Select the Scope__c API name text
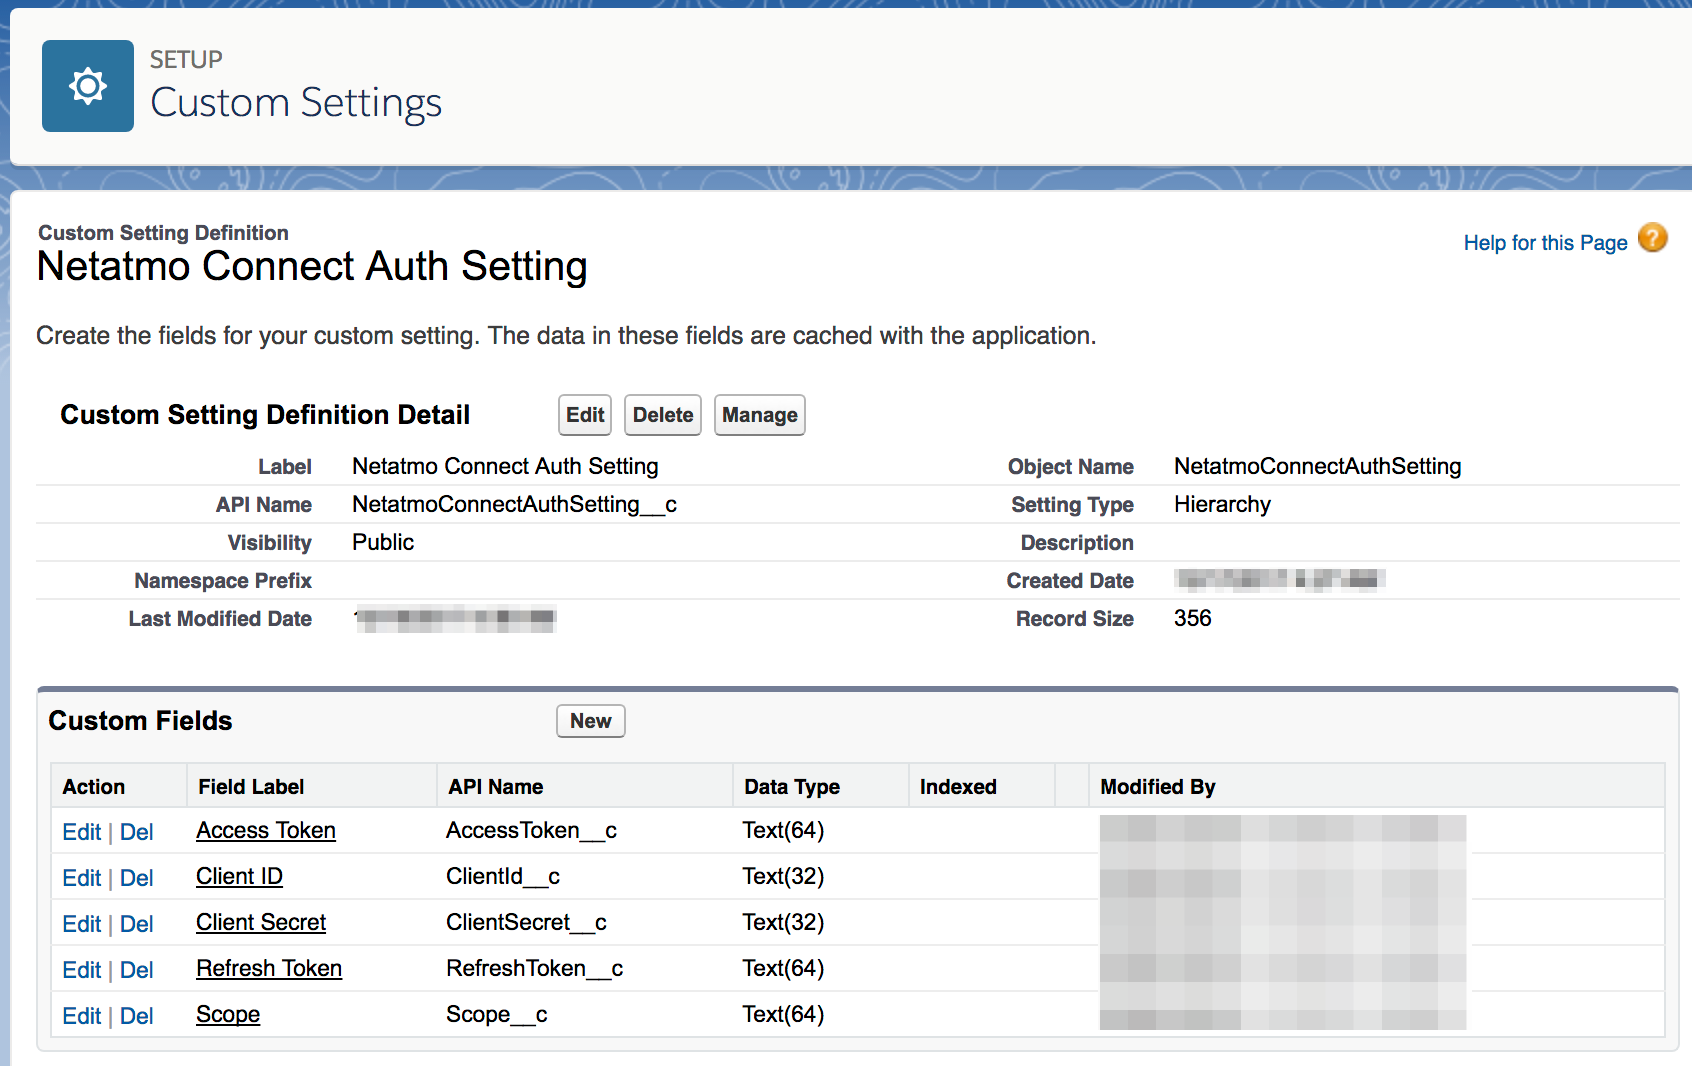 pos(497,1015)
